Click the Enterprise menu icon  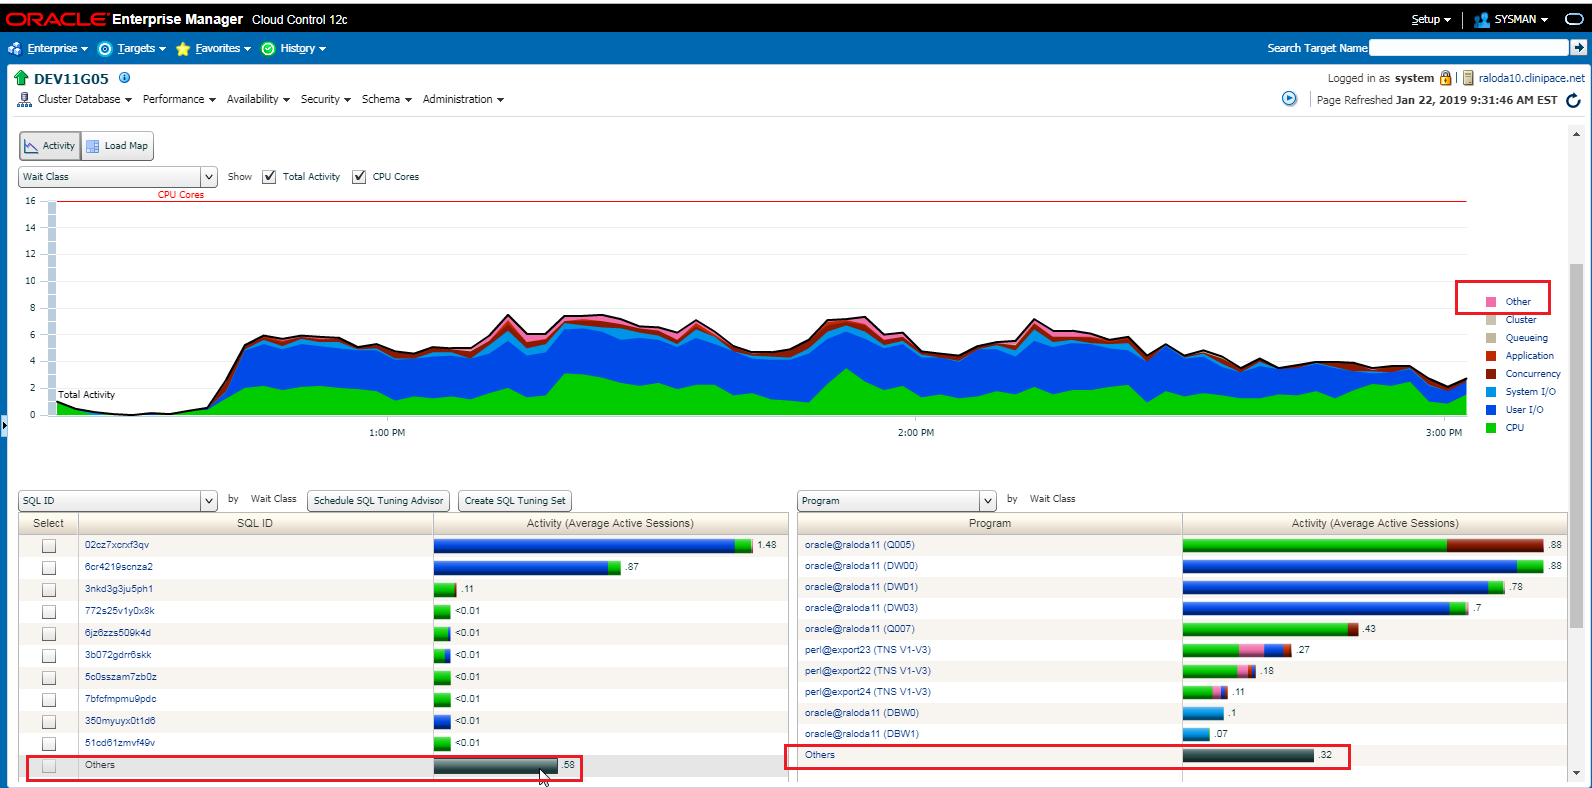point(14,48)
